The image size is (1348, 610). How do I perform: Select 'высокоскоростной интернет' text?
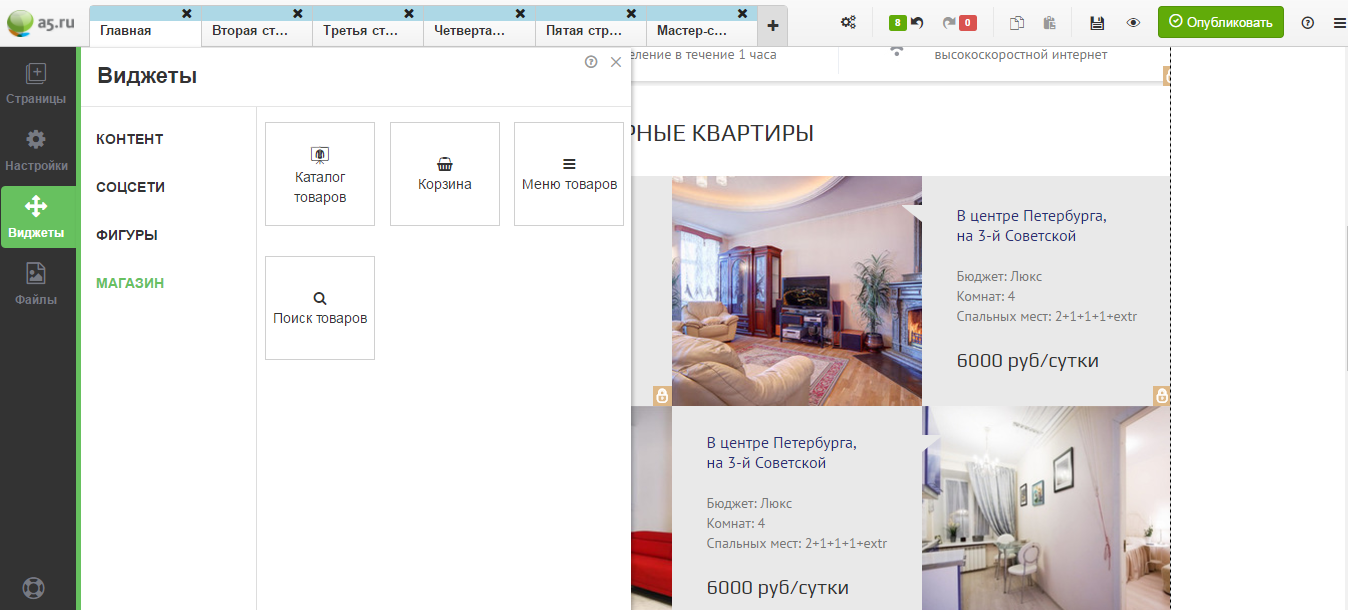tap(1021, 55)
